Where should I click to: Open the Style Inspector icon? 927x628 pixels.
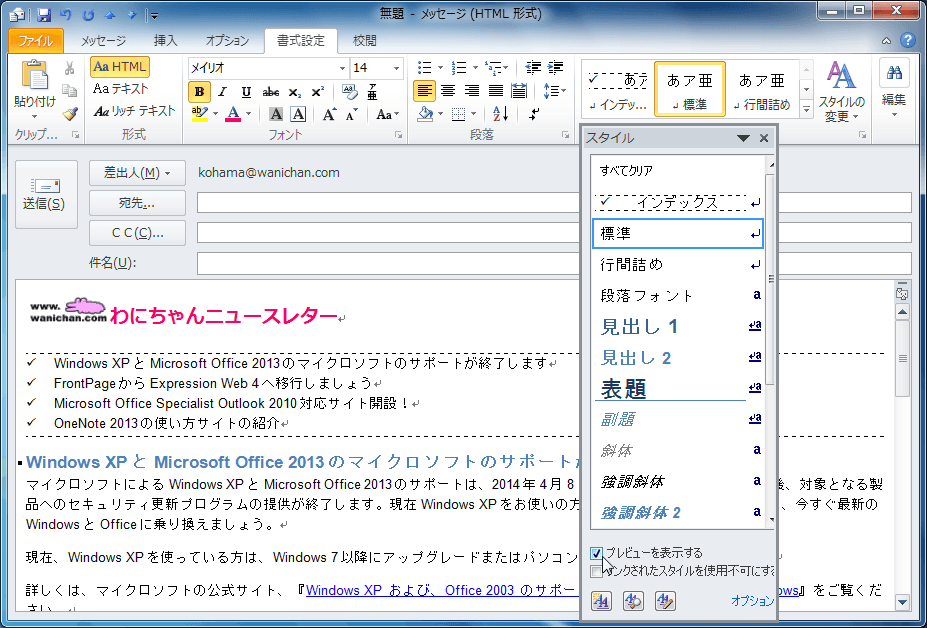[634, 601]
